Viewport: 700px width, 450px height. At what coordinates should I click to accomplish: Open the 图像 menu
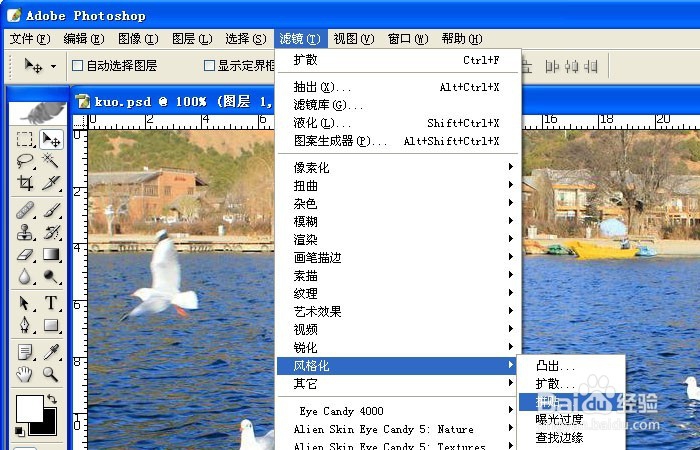click(138, 39)
